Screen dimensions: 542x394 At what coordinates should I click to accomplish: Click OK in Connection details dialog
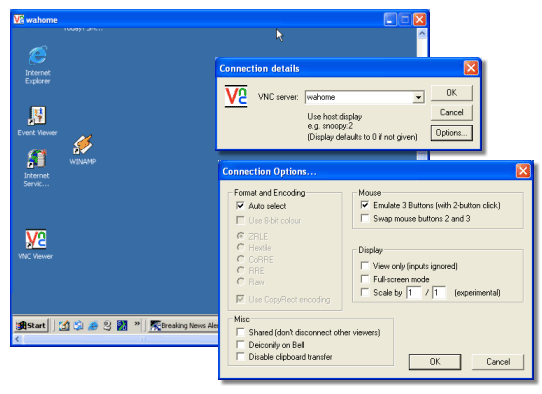451,93
